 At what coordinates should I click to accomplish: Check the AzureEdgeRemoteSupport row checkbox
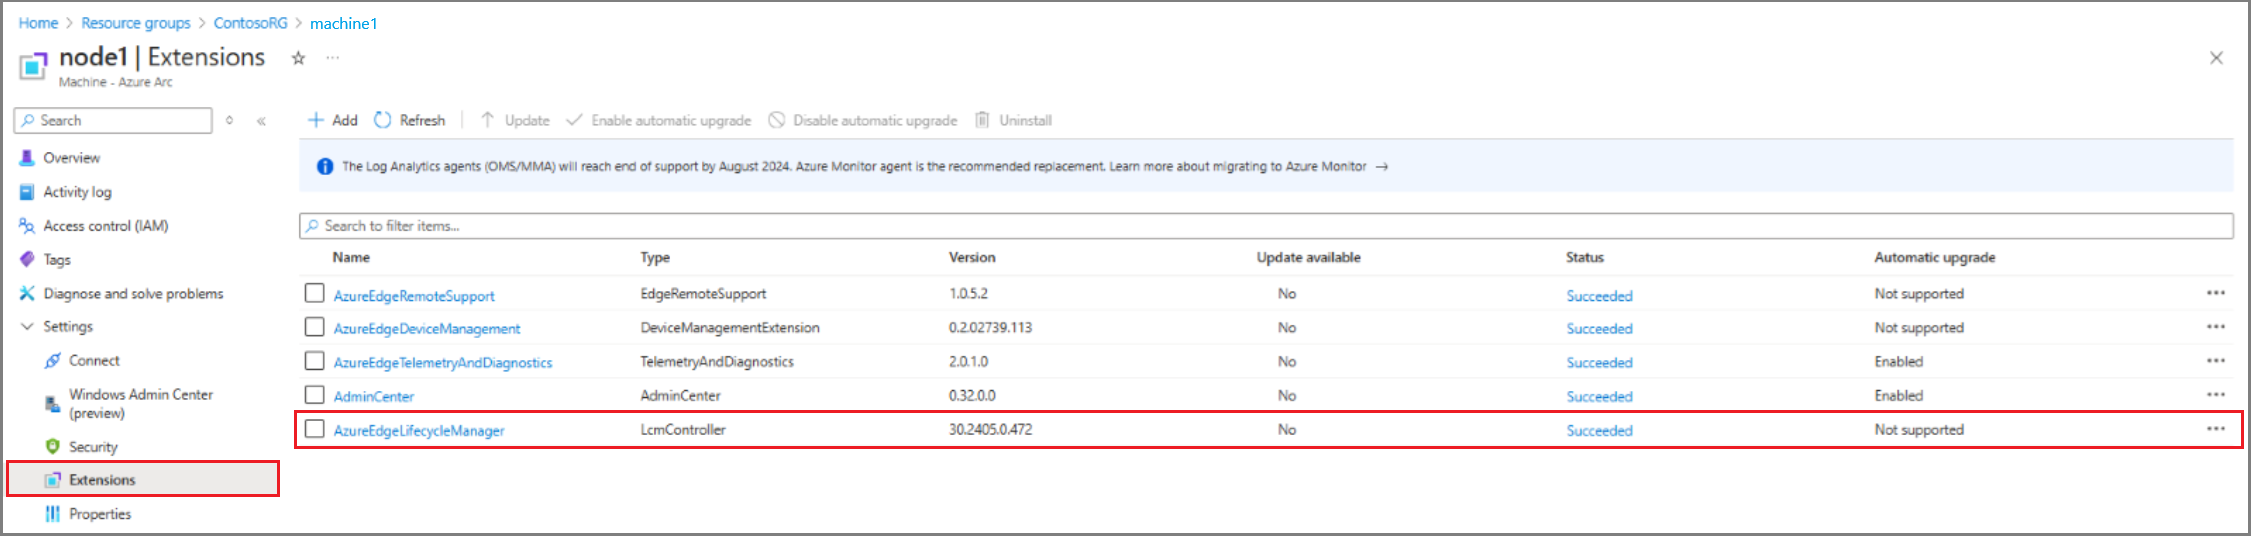pyautogui.click(x=315, y=293)
